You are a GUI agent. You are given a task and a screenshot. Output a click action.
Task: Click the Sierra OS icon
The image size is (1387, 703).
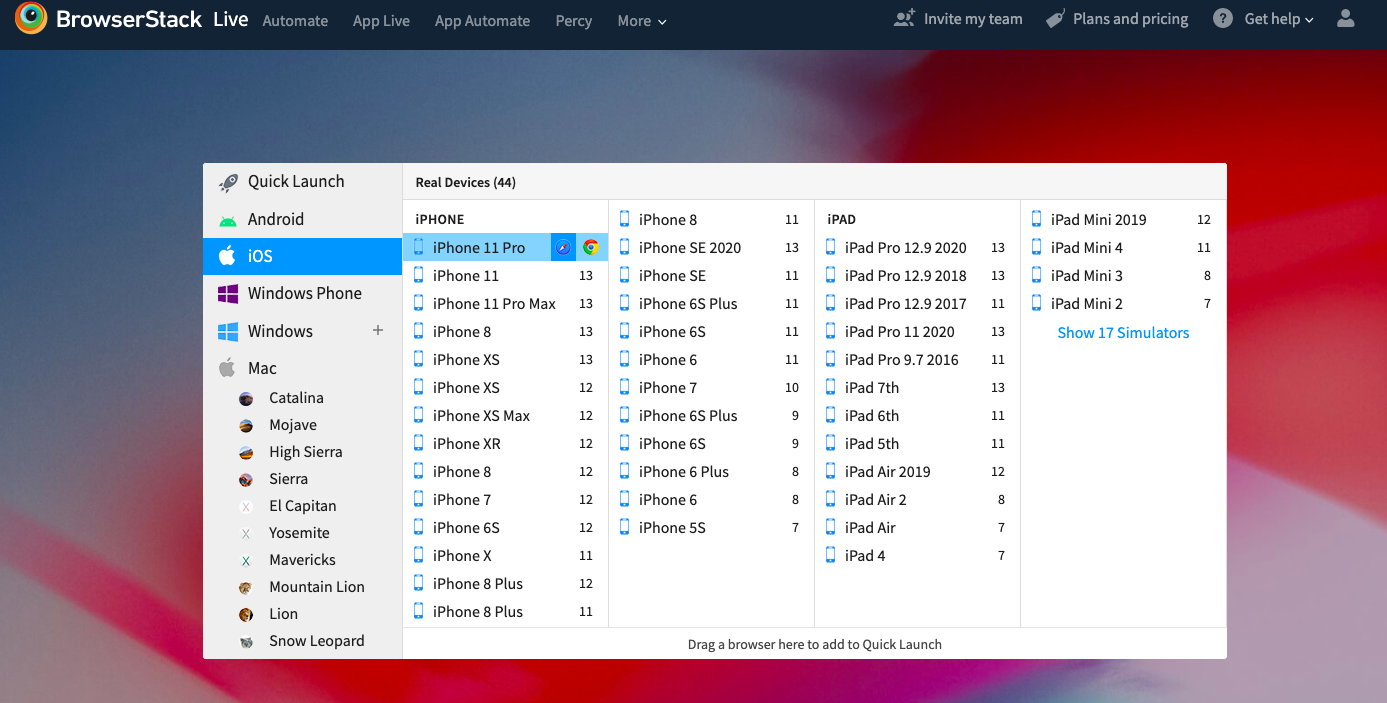[246, 479]
